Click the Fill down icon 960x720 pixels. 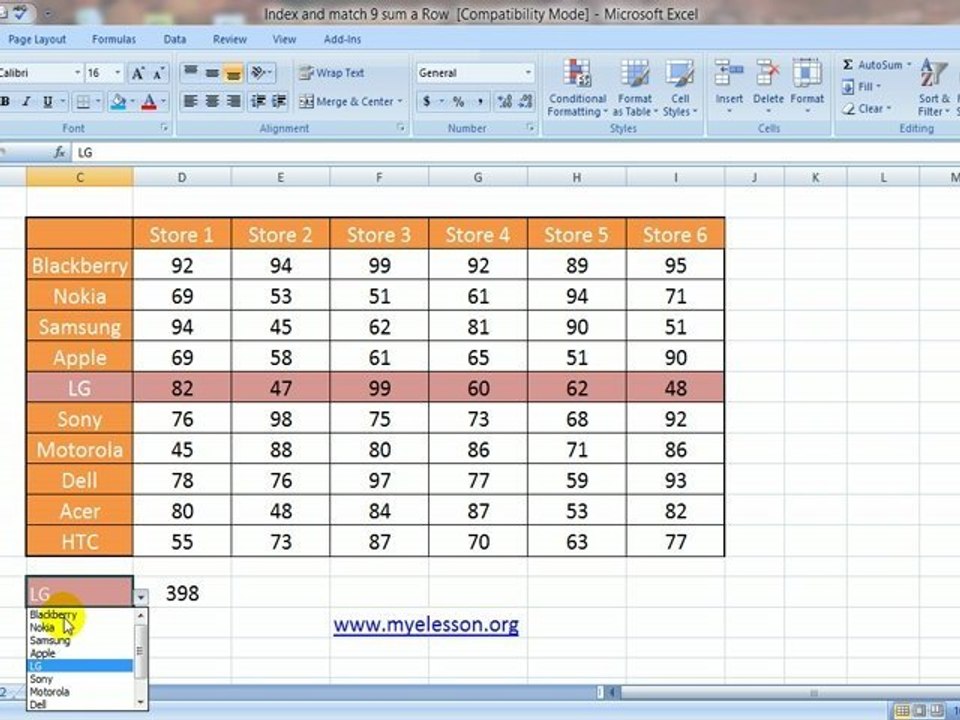[x=848, y=87]
